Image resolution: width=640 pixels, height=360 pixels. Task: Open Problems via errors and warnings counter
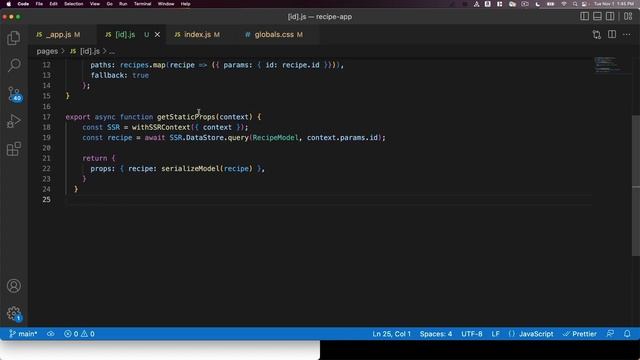pyautogui.click(x=79, y=333)
